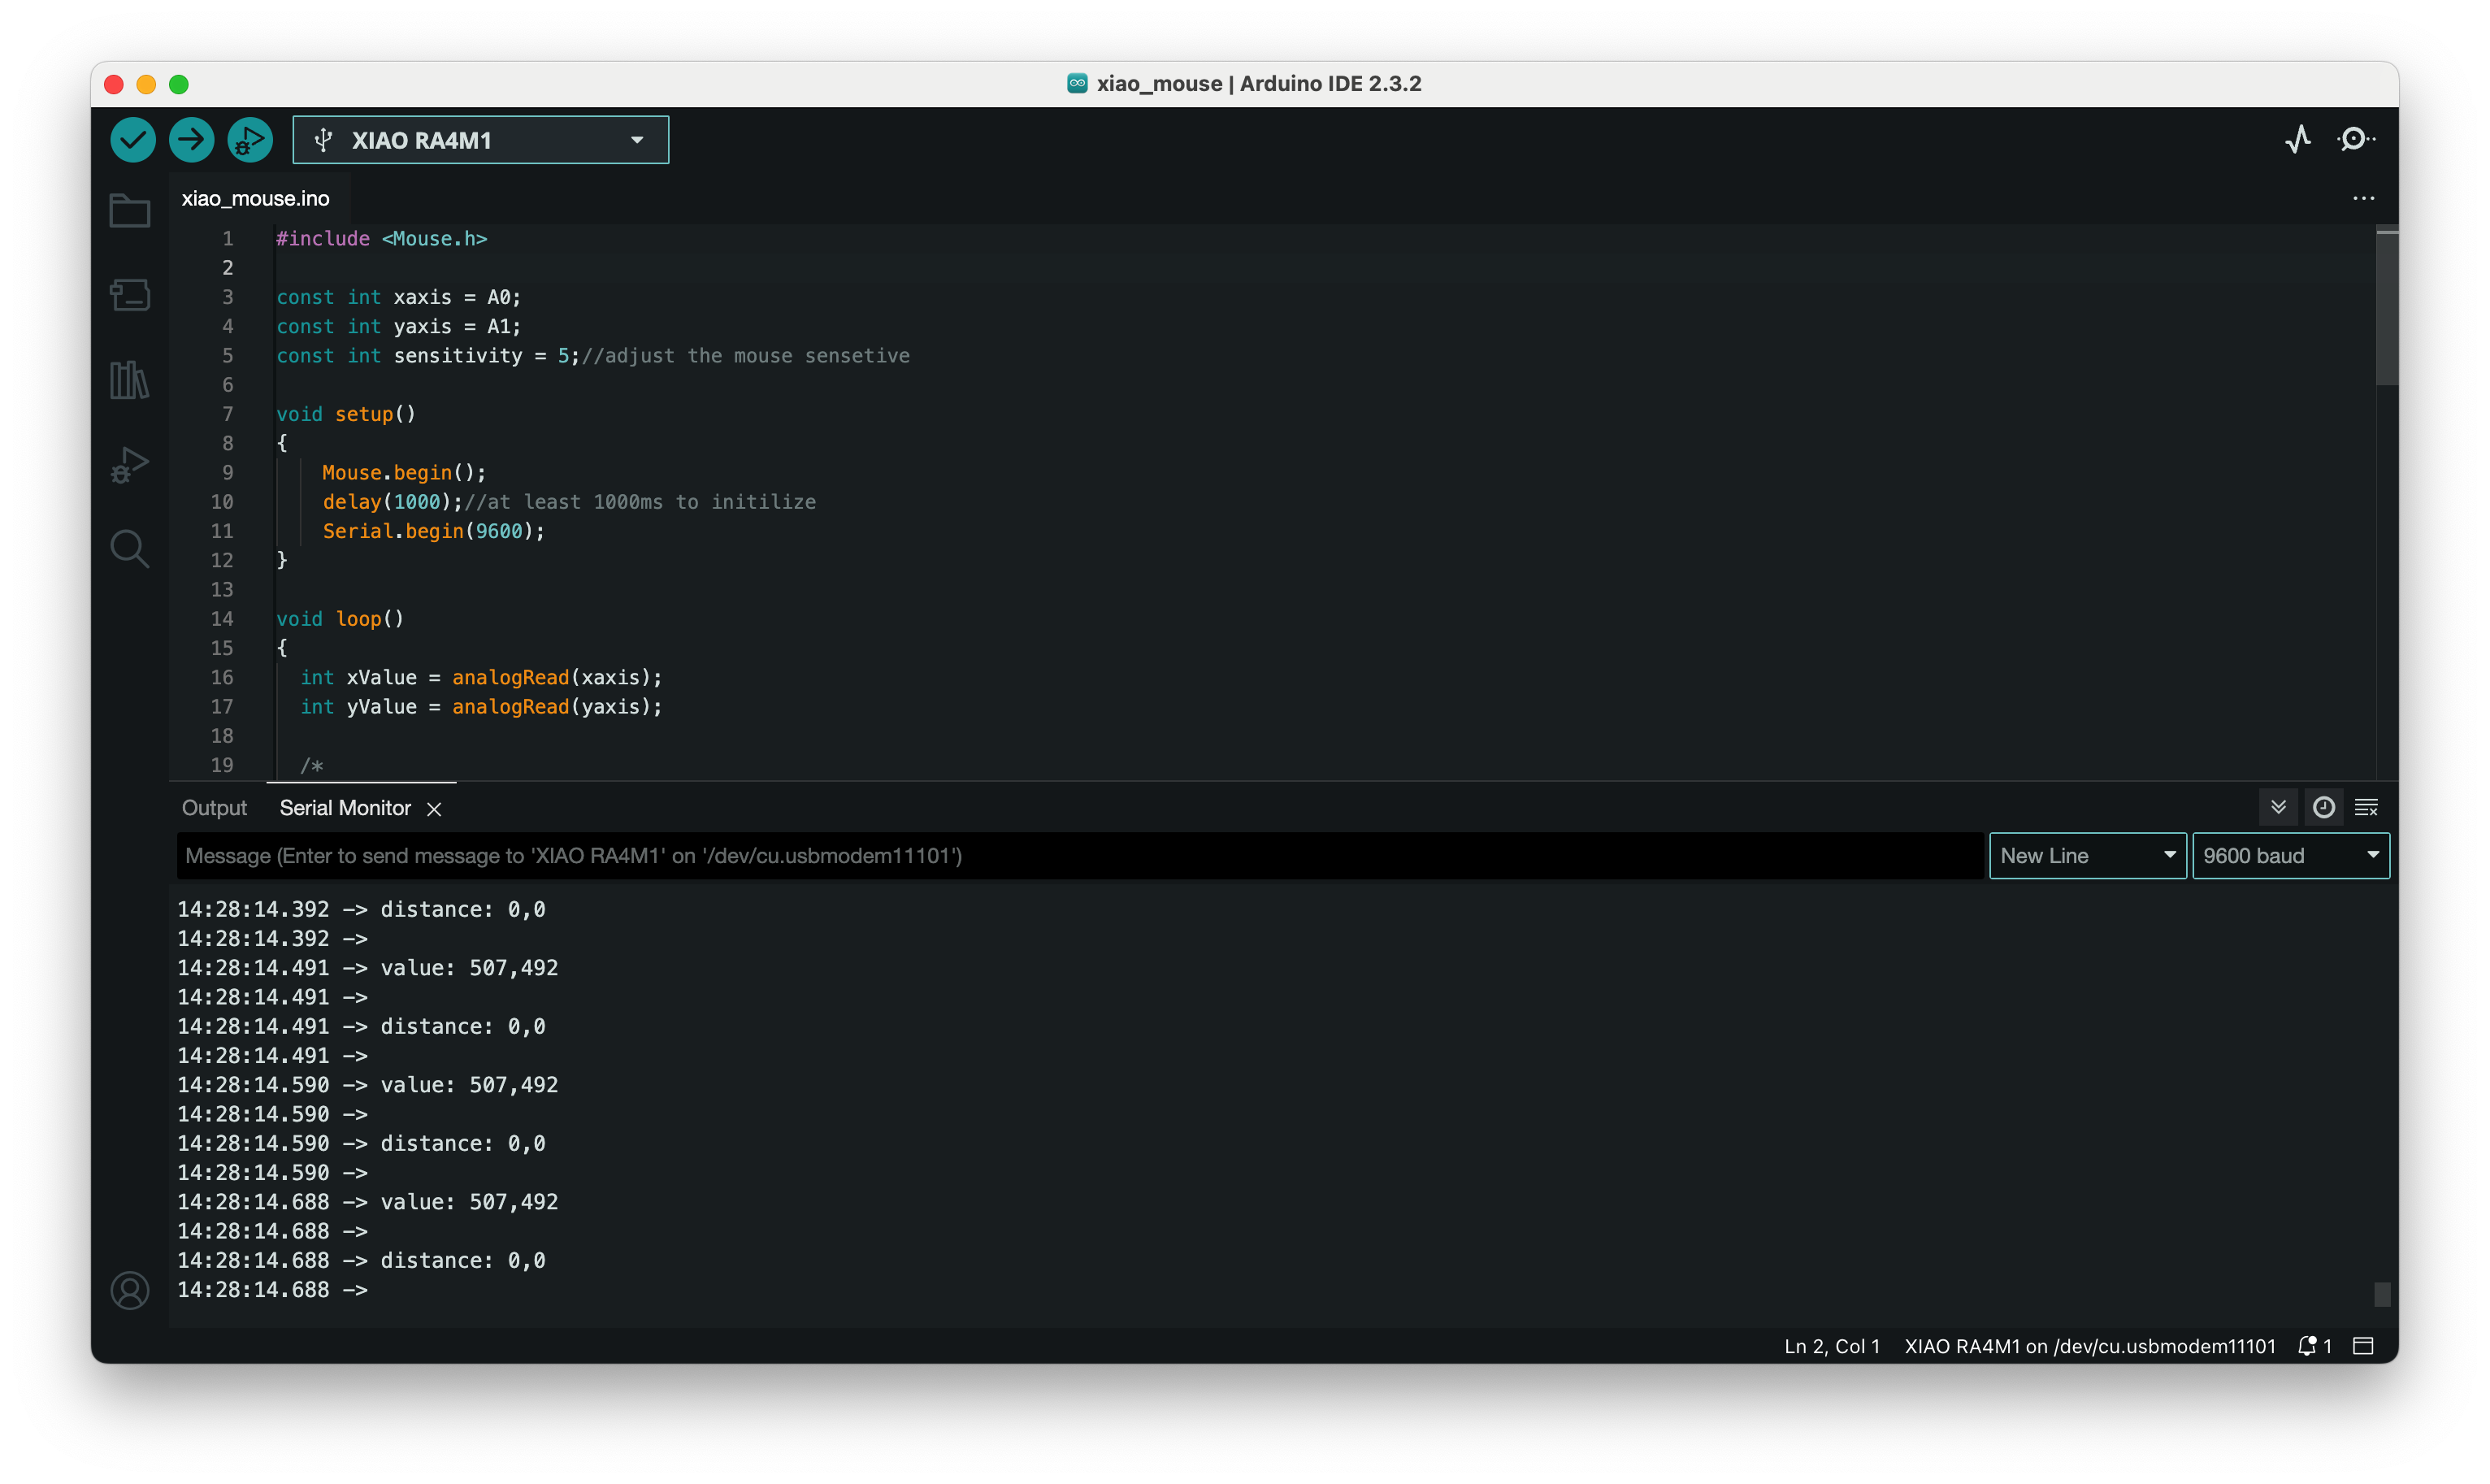Select the xiao_mouse.ino editor tab
The width and height of the screenshot is (2490, 1484).
[x=255, y=198]
